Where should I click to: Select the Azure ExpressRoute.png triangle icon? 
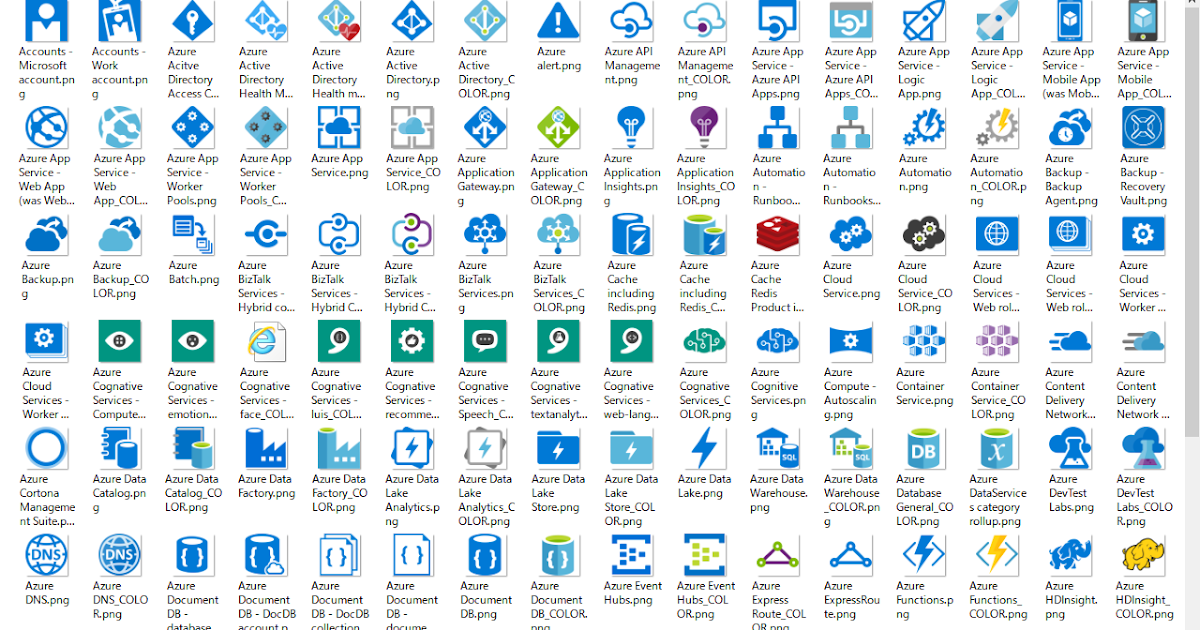coord(851,555)
